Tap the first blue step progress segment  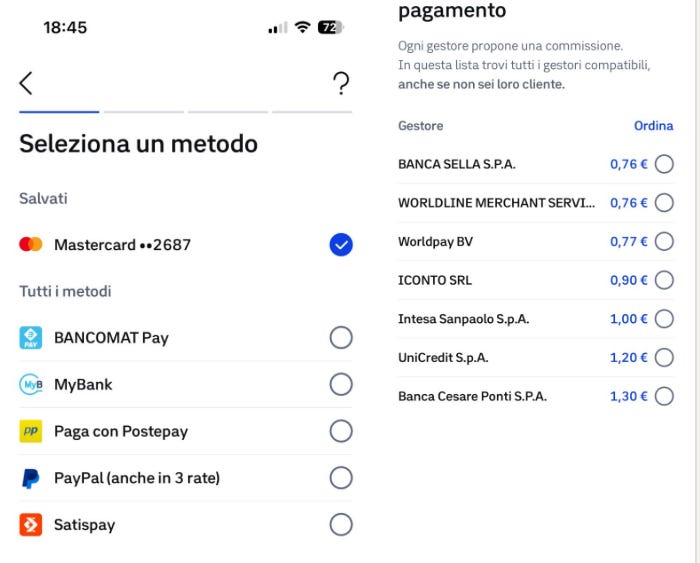(59, 112)
